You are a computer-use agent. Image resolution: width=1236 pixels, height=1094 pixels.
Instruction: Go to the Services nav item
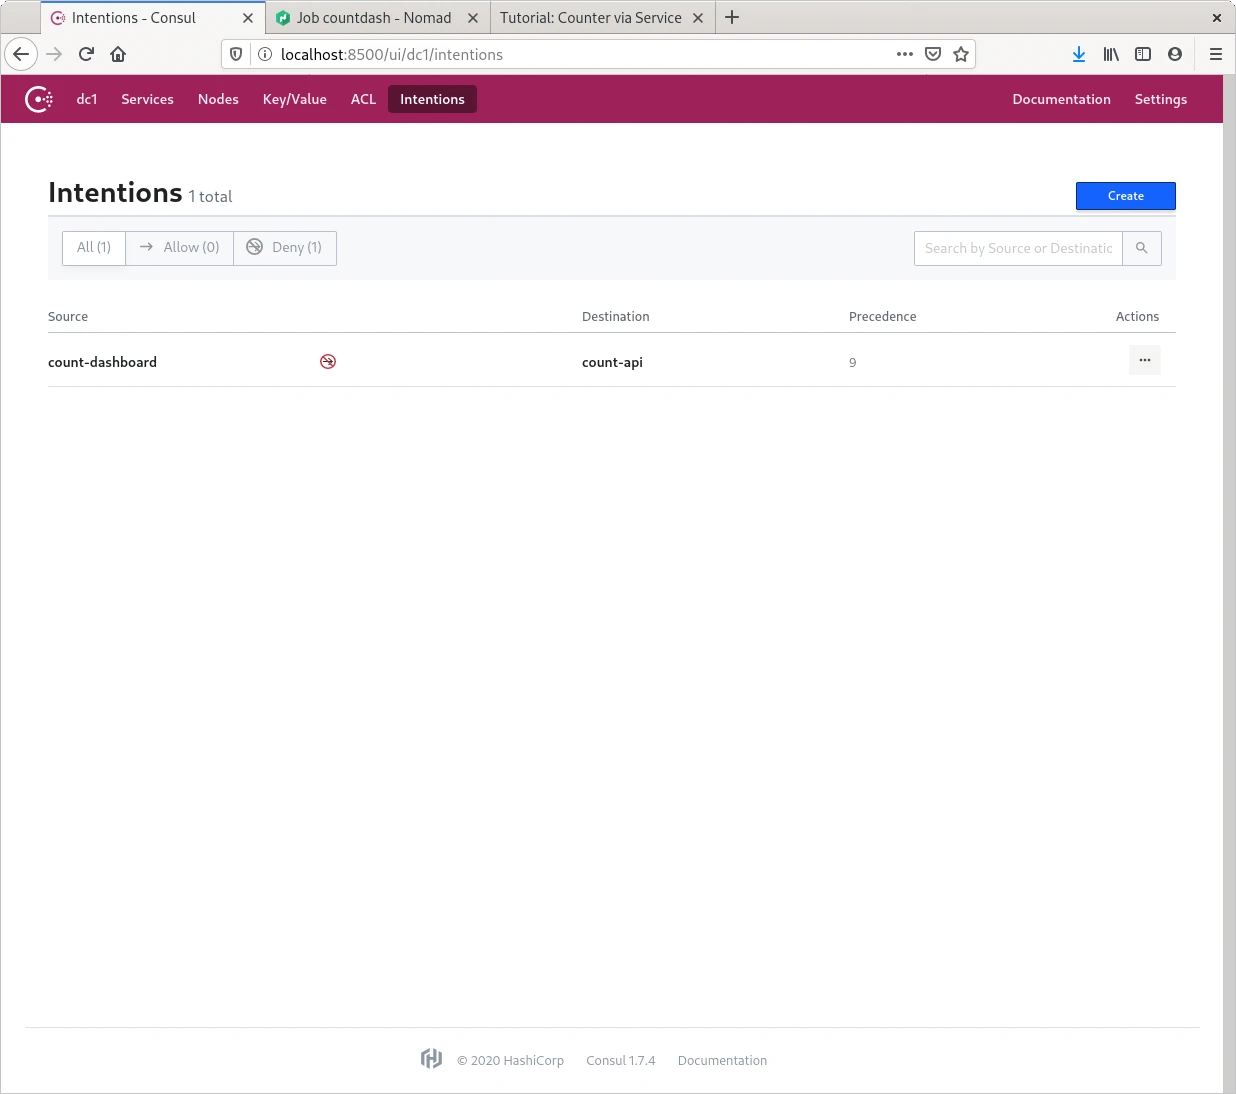click(x=147, y=99)
